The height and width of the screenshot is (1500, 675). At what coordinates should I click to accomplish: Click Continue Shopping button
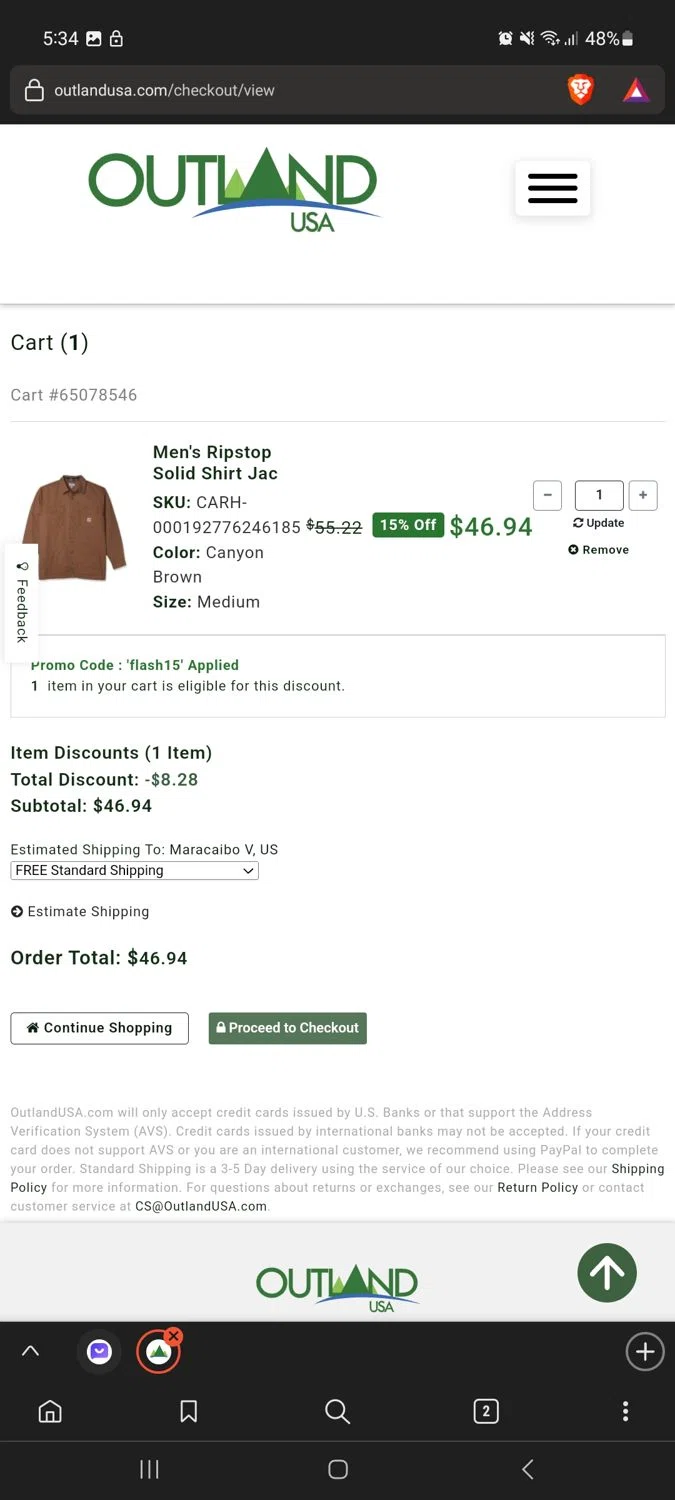(x=99, y=1028)
